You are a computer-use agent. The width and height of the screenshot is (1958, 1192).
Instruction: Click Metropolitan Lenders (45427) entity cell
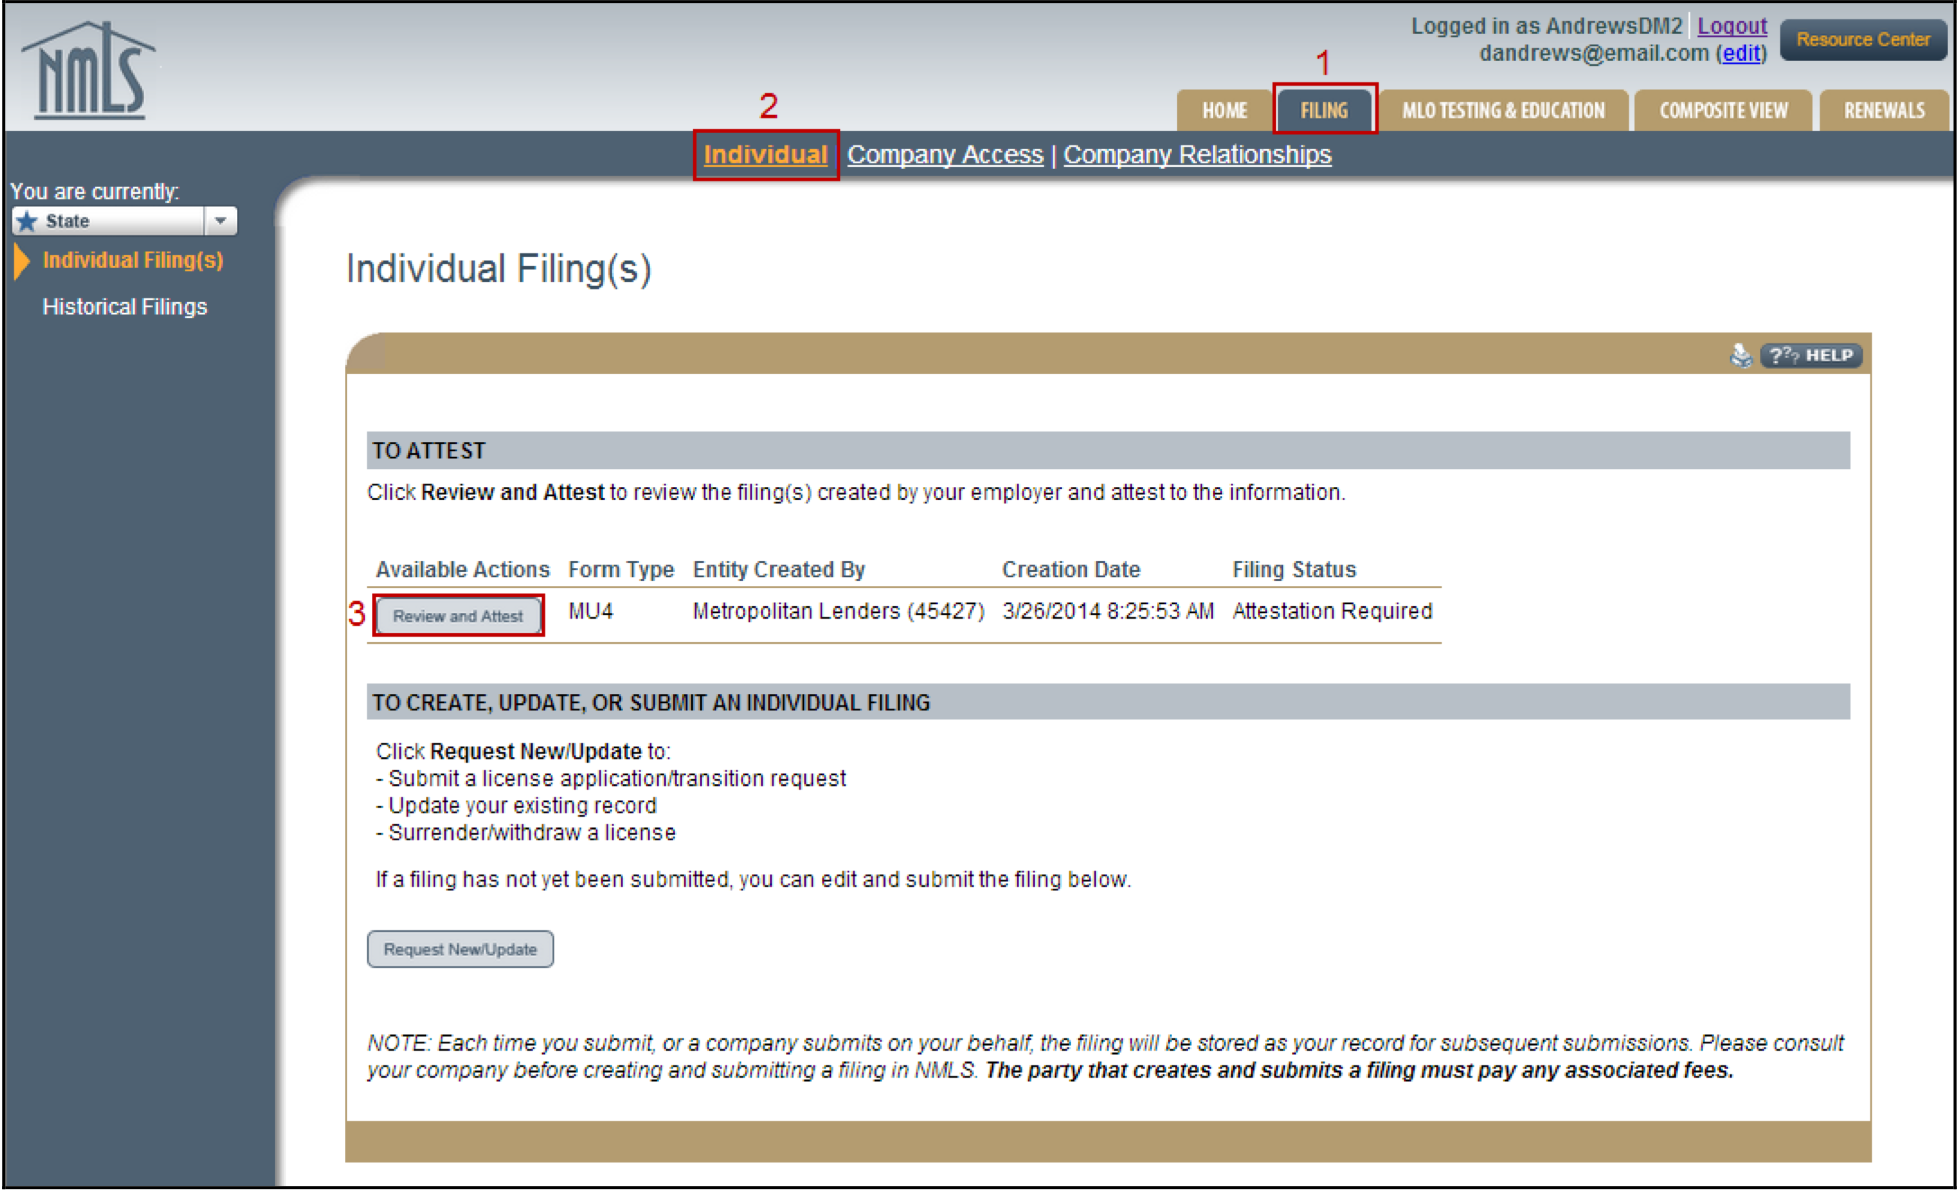point(838,611)
